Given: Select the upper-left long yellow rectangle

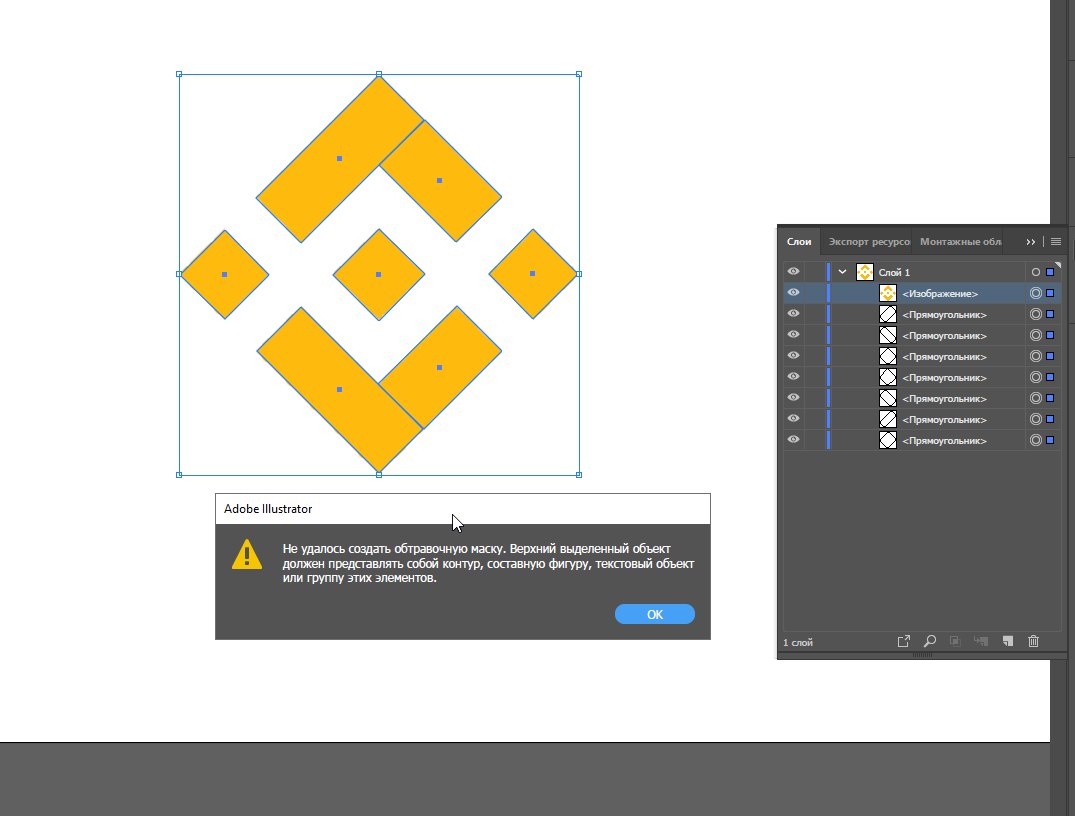Looking at the screenshot, I should coord(339,158).
